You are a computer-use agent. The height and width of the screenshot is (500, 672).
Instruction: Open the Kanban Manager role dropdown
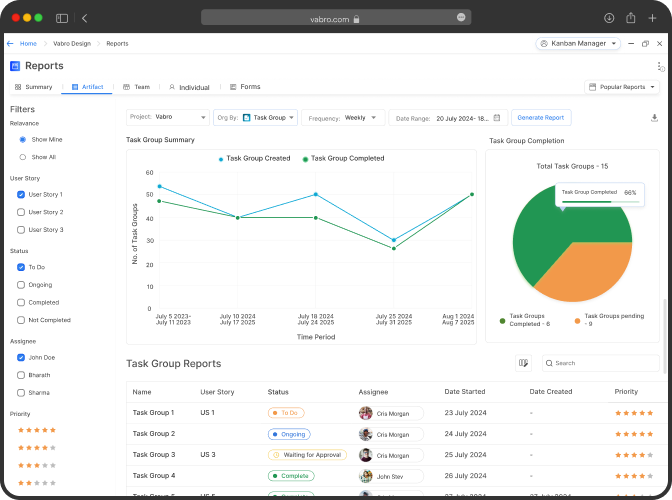(578, 44)
